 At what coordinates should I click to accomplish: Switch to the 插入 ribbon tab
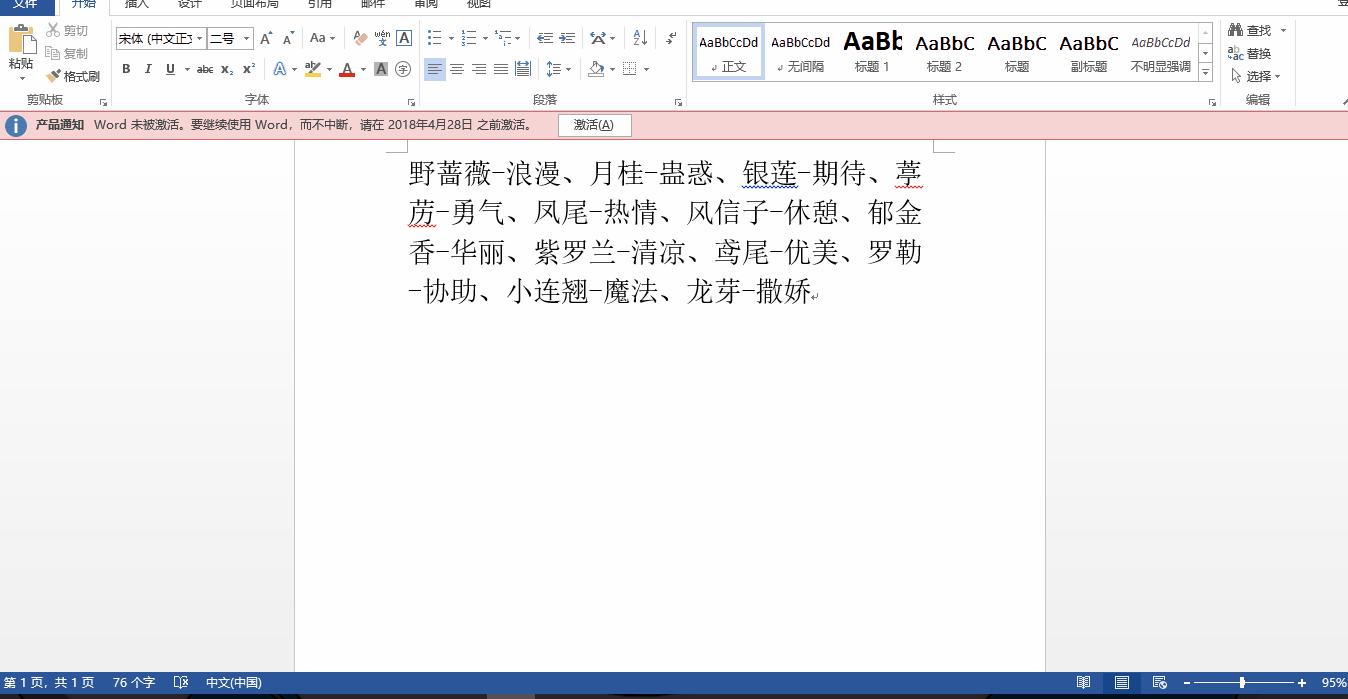[x=136, y=5]
